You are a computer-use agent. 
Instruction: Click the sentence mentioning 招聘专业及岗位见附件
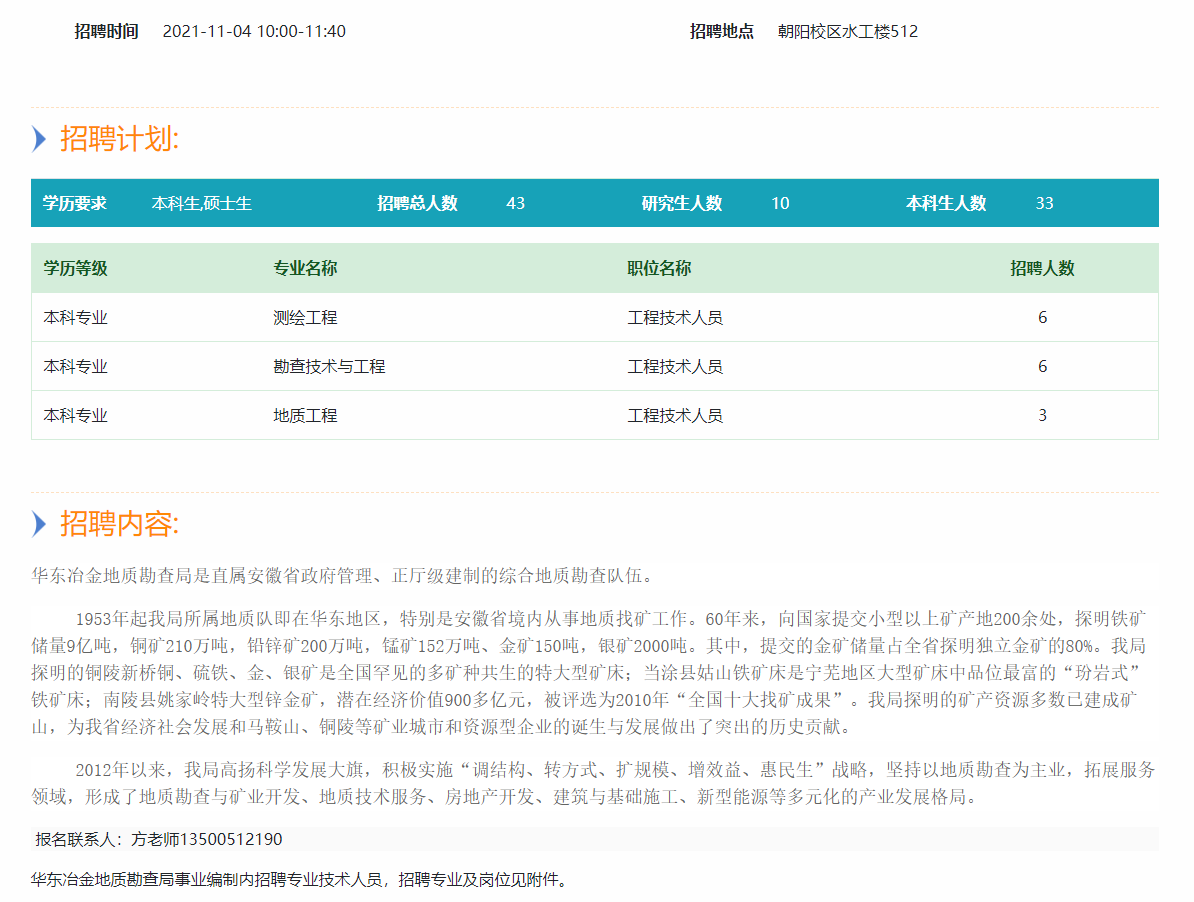pos(300,880)
